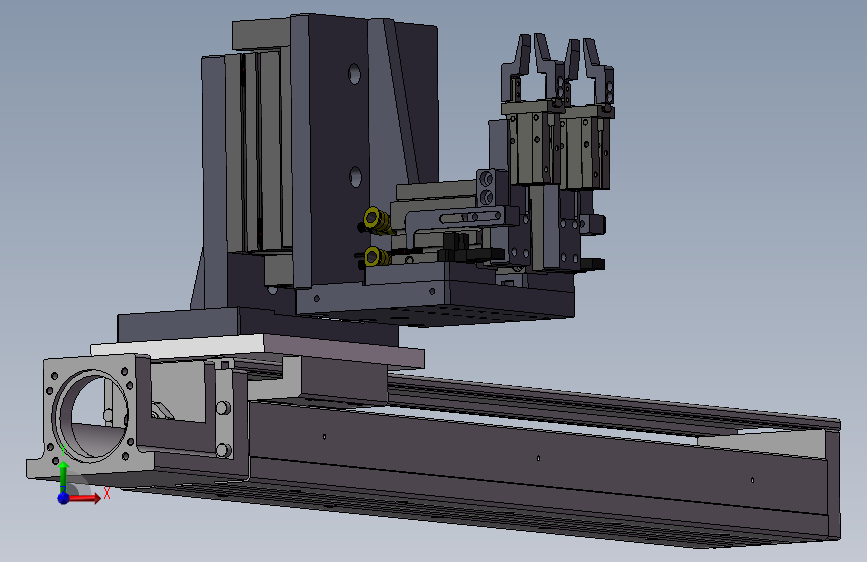The width and height of the screenshot is (867, 562).
Task: Click the red X axis arrow of the triad
Action: 87,498
